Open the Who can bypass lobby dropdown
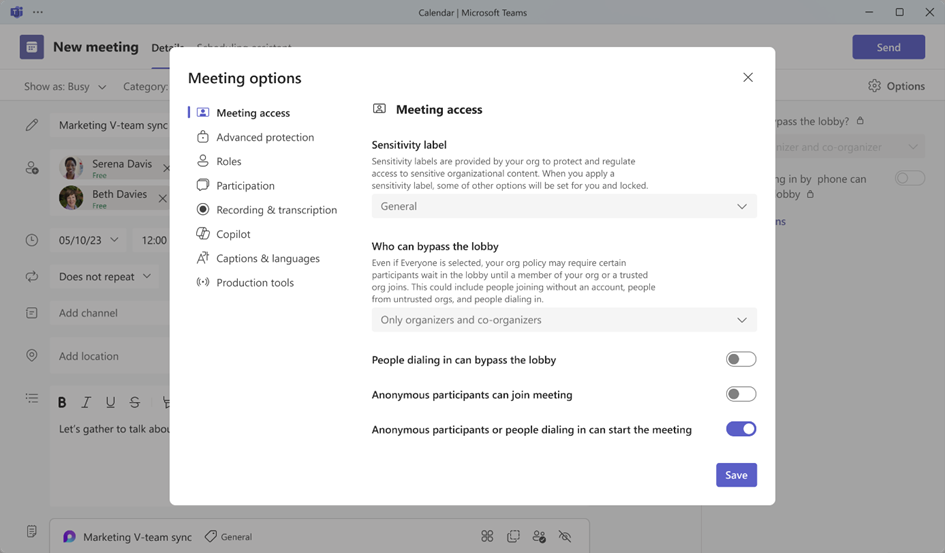 pos(564,320)
